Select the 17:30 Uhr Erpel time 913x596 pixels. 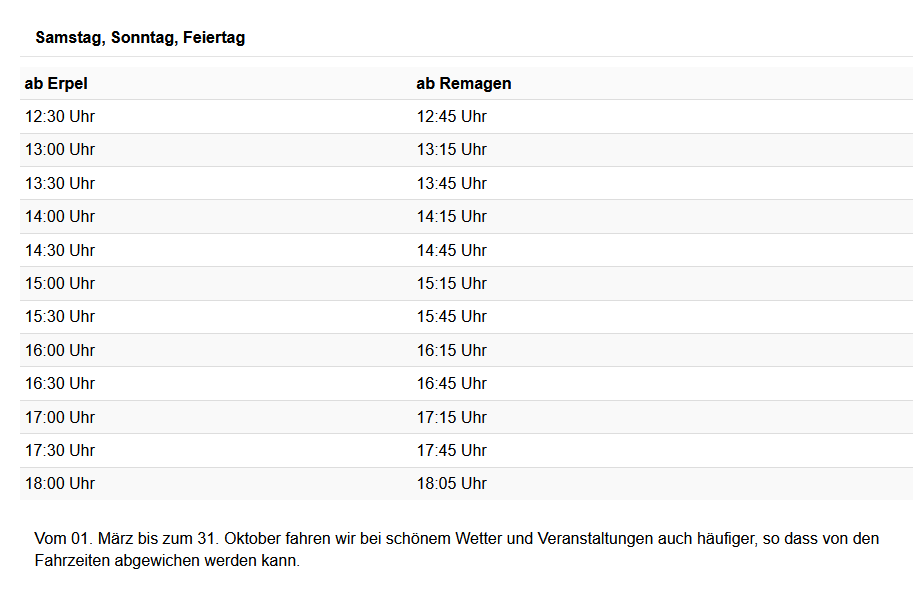point(60,451)
